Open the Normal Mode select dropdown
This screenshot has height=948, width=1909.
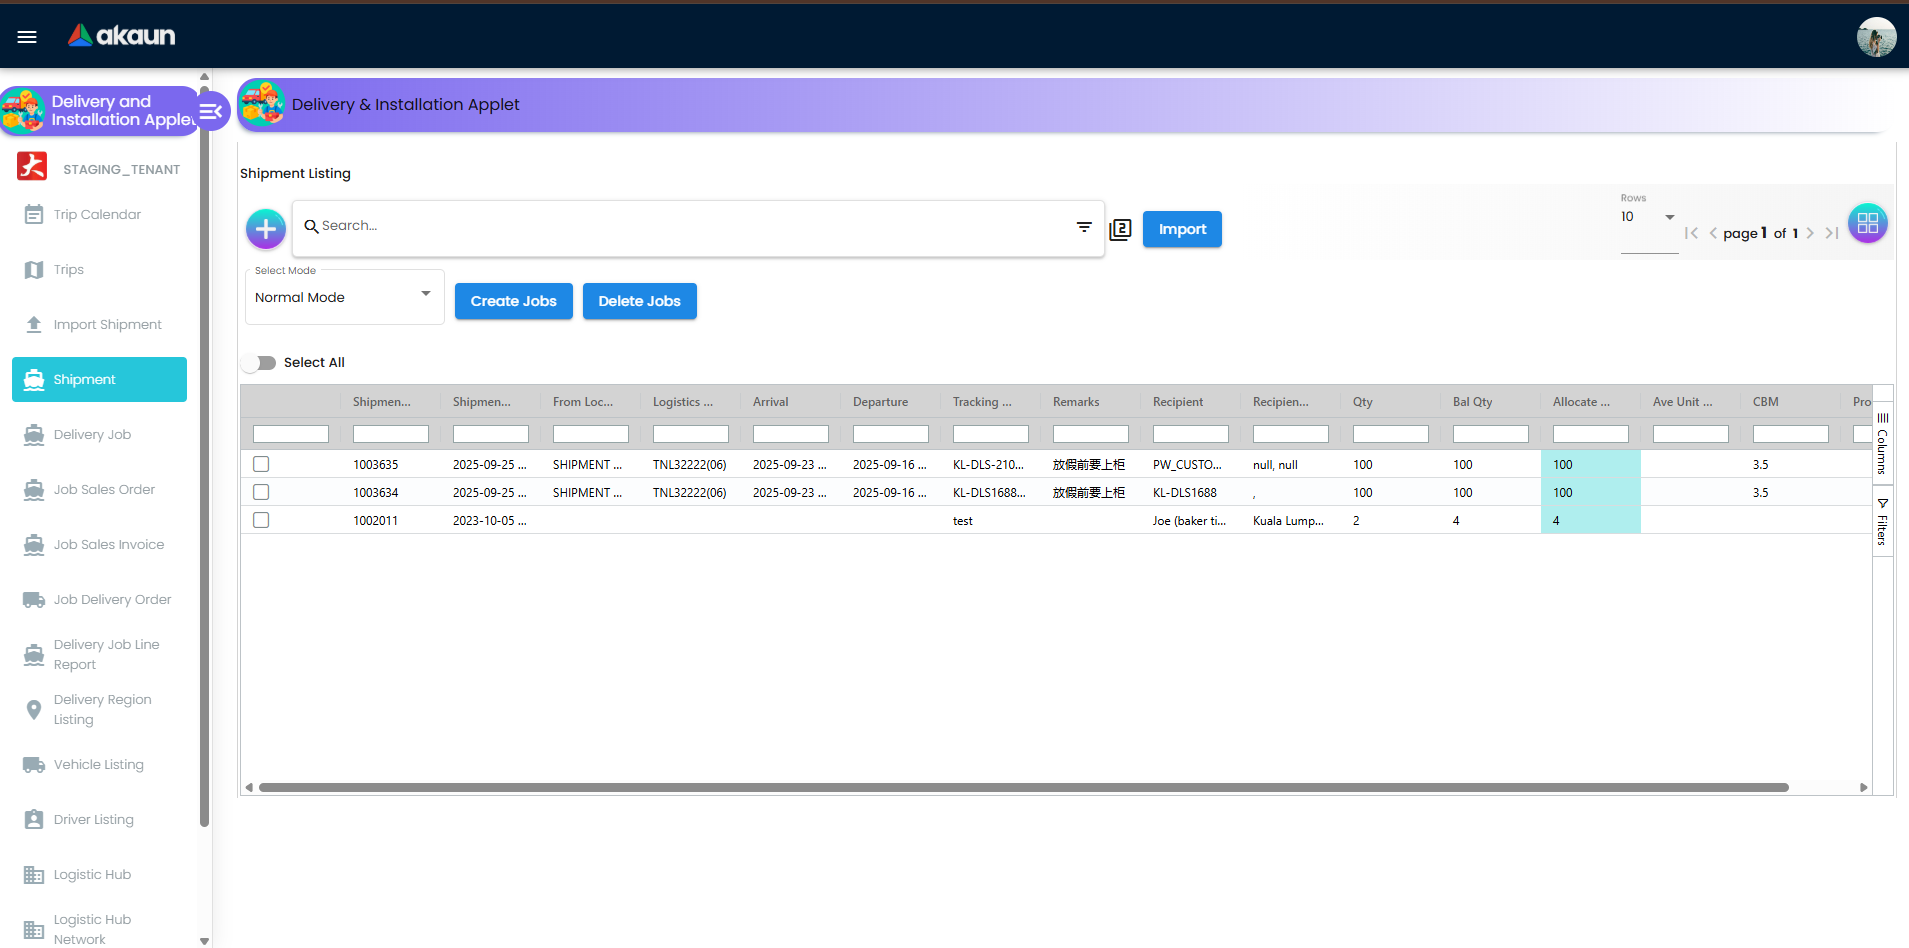click(344, 296)
